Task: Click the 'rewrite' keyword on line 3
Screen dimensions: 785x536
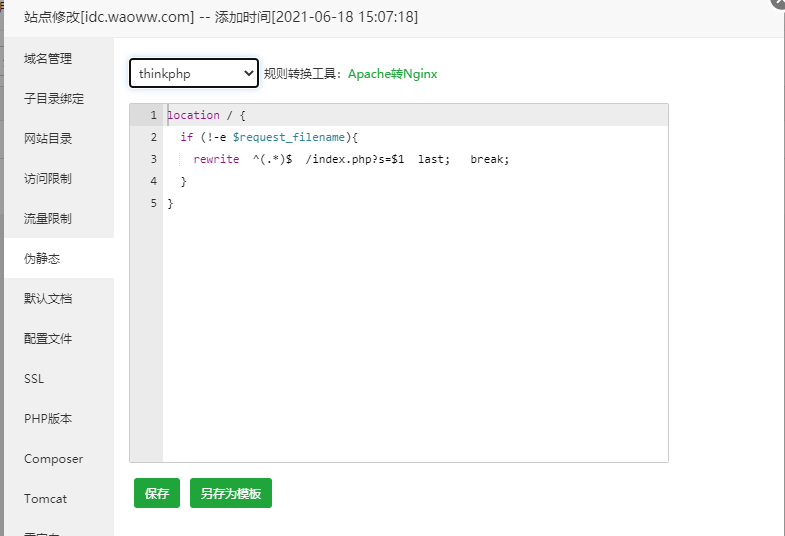Action: tap(216, 159)
